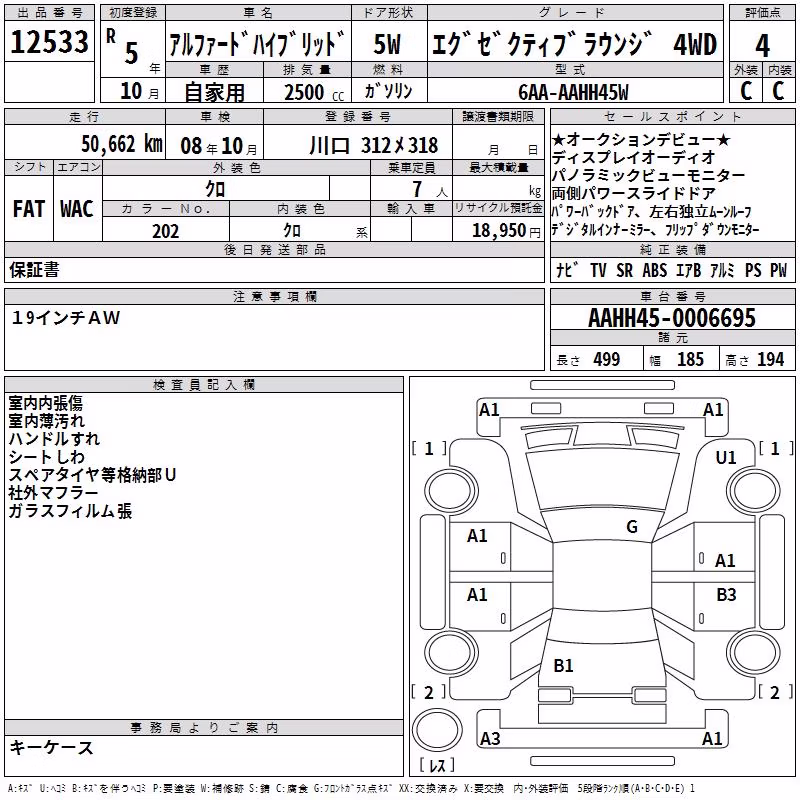Image resolution: width=800 pixels, height=800 pixels.
Task: Select inspector note スペアタイヤ等格納部U
Action: 92,475
